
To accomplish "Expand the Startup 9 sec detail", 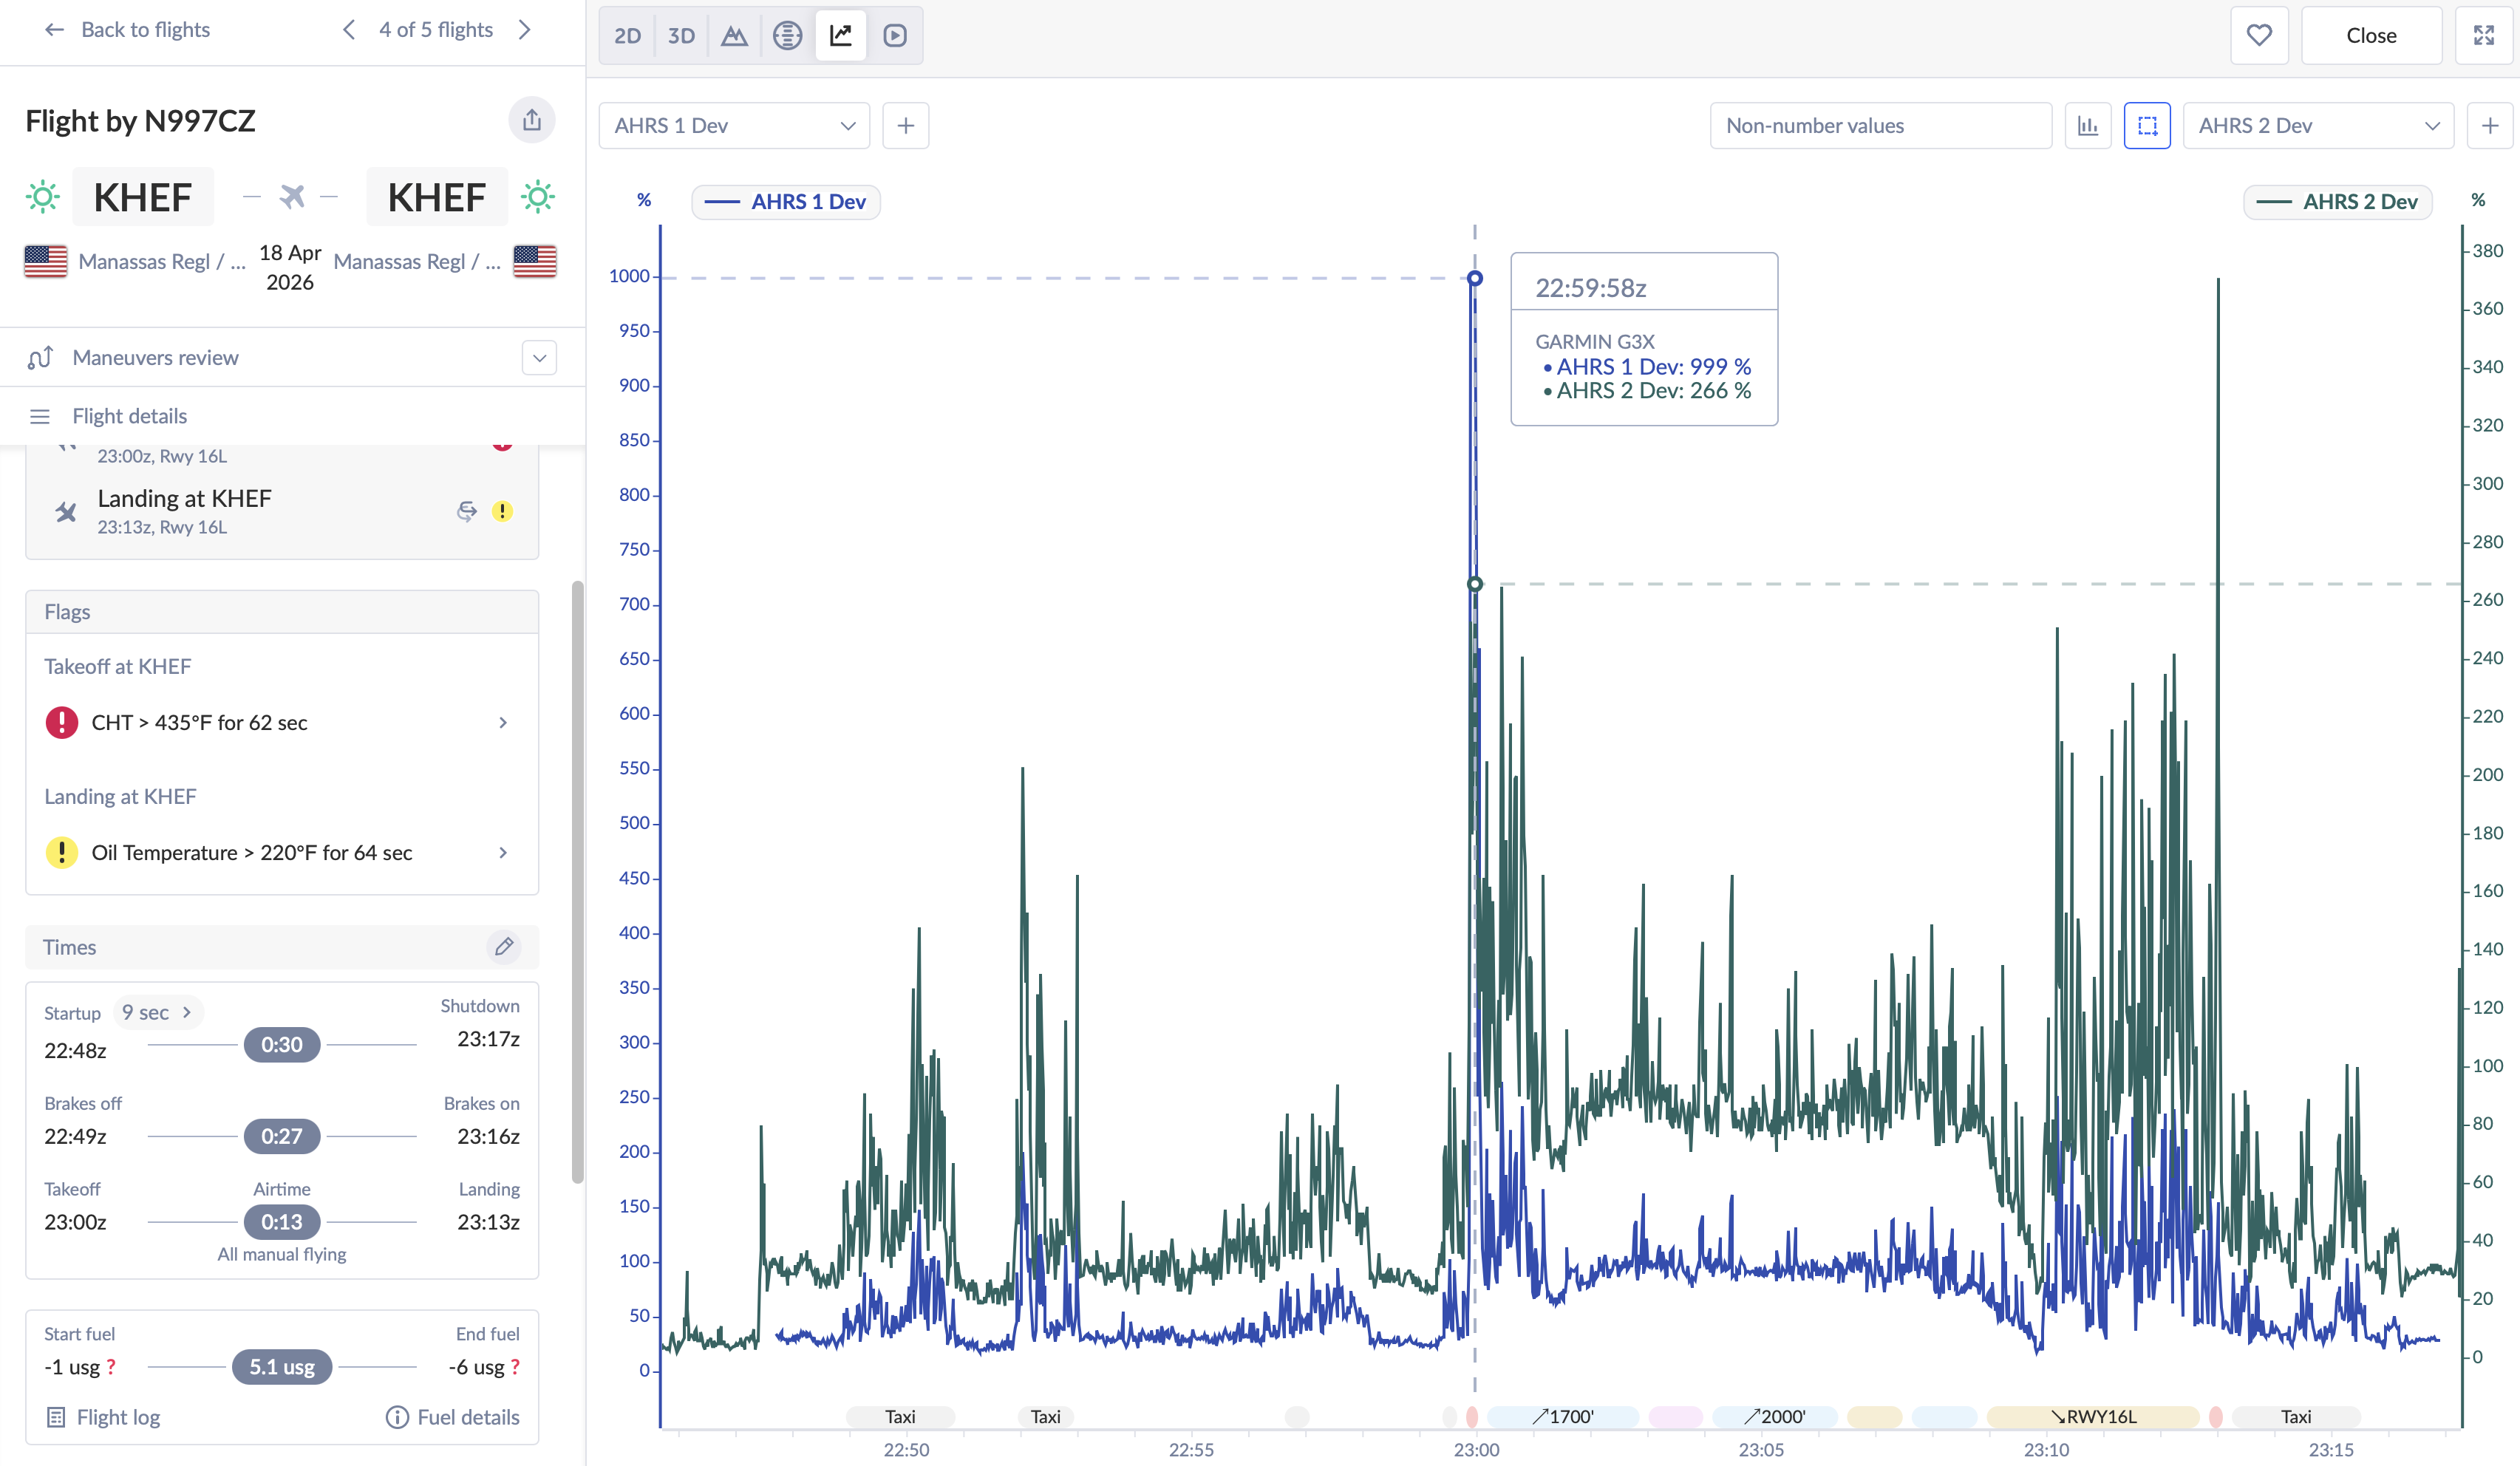I will pyautogui.click(x=158, y=1013).
